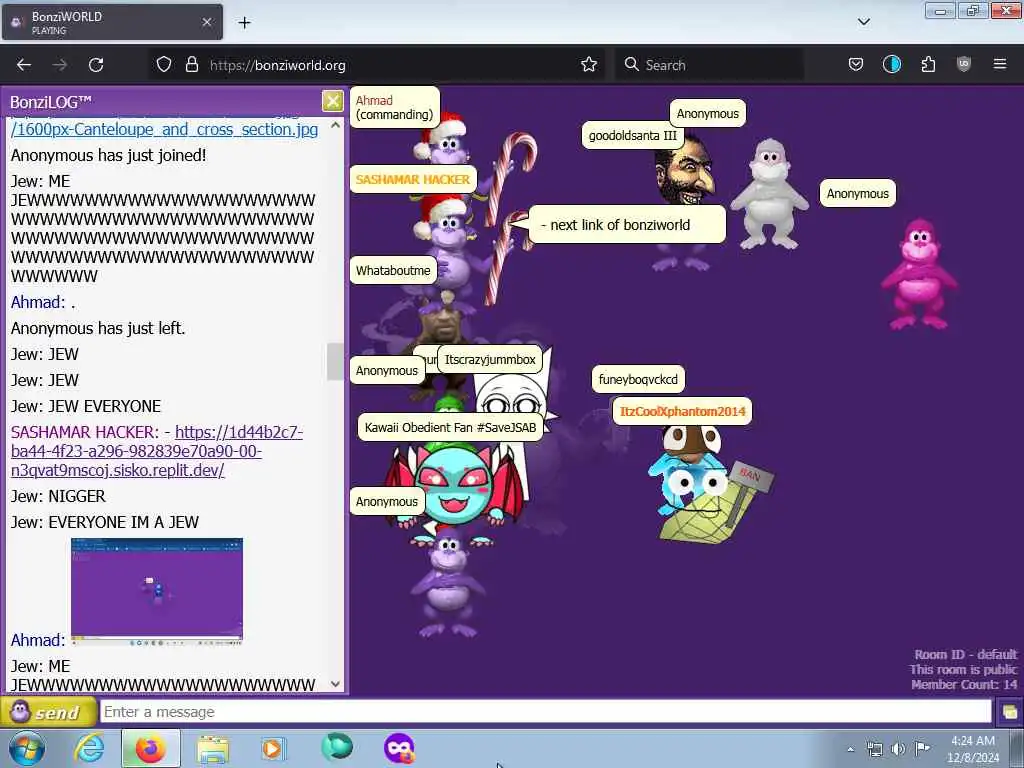
Task: Open the Windows Start orb
Action: pos(27,748)
